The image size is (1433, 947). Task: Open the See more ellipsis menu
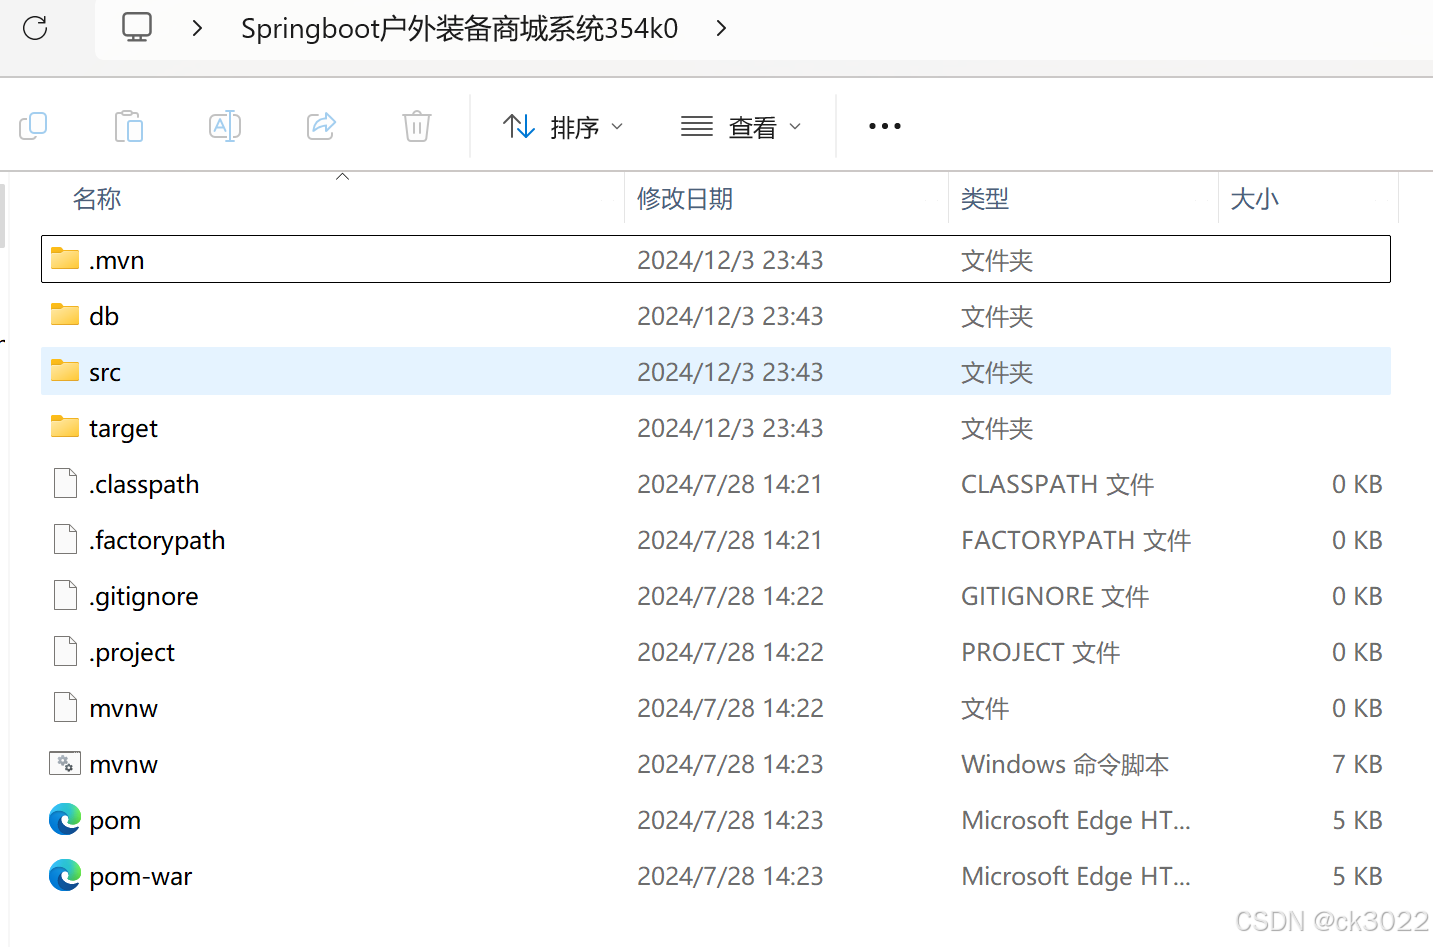[x=884, y=126]
